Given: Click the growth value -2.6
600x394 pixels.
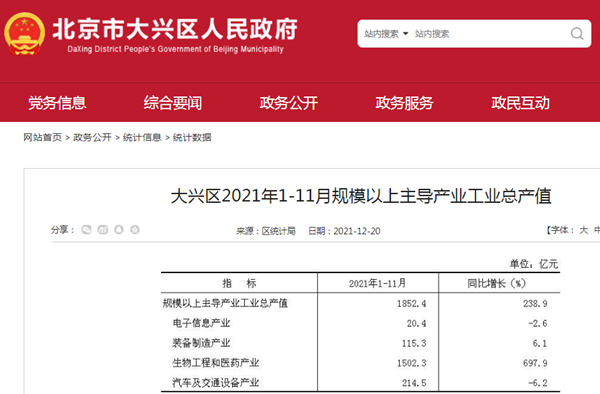Looking at the screenshot, I should 538,323.
